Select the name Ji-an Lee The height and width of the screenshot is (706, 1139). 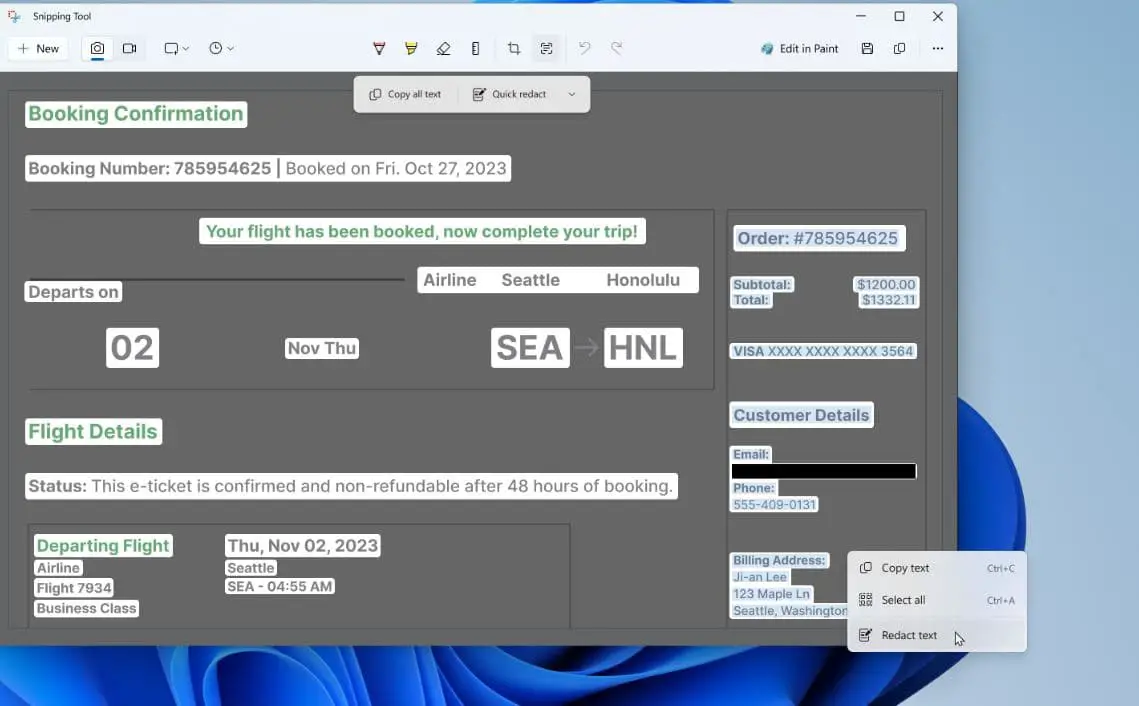(x=760, y=577)
